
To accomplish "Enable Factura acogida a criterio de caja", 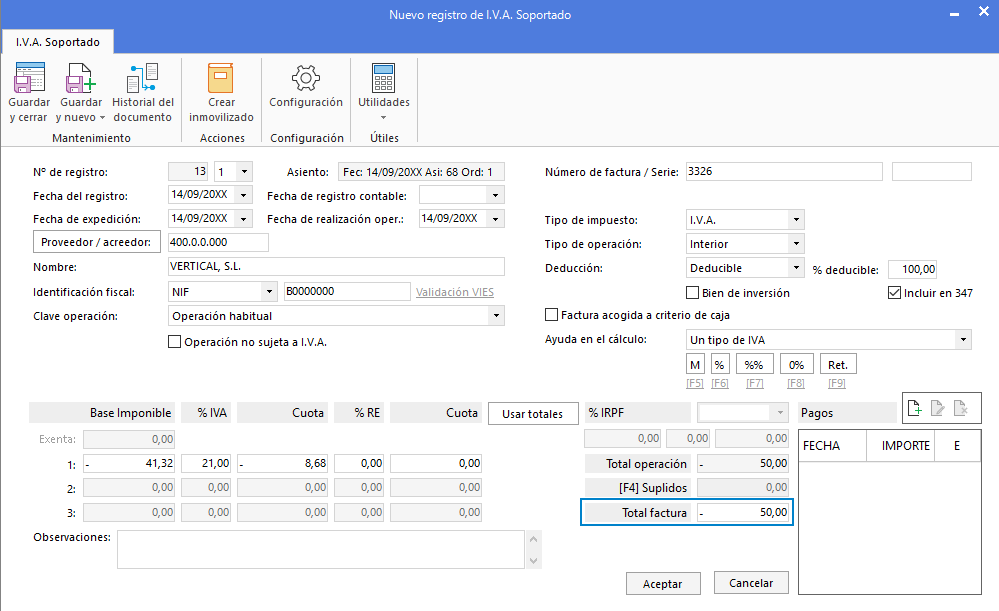I will (x=551, y=315).
